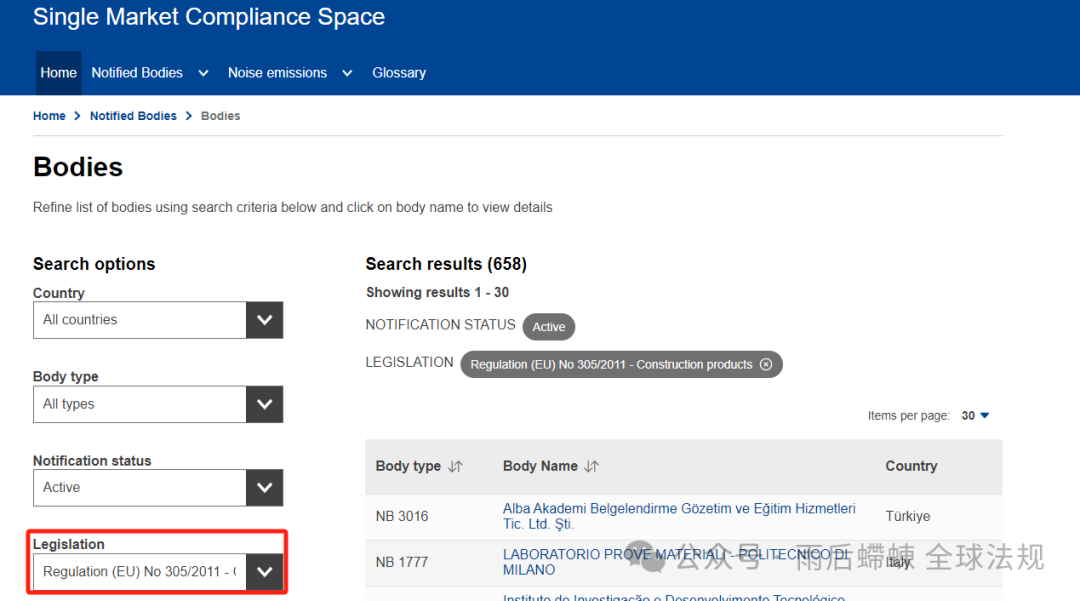Remove the Regulation 305/2011 legislation filter
This screenshot has width=1080, height=601.
766,365
